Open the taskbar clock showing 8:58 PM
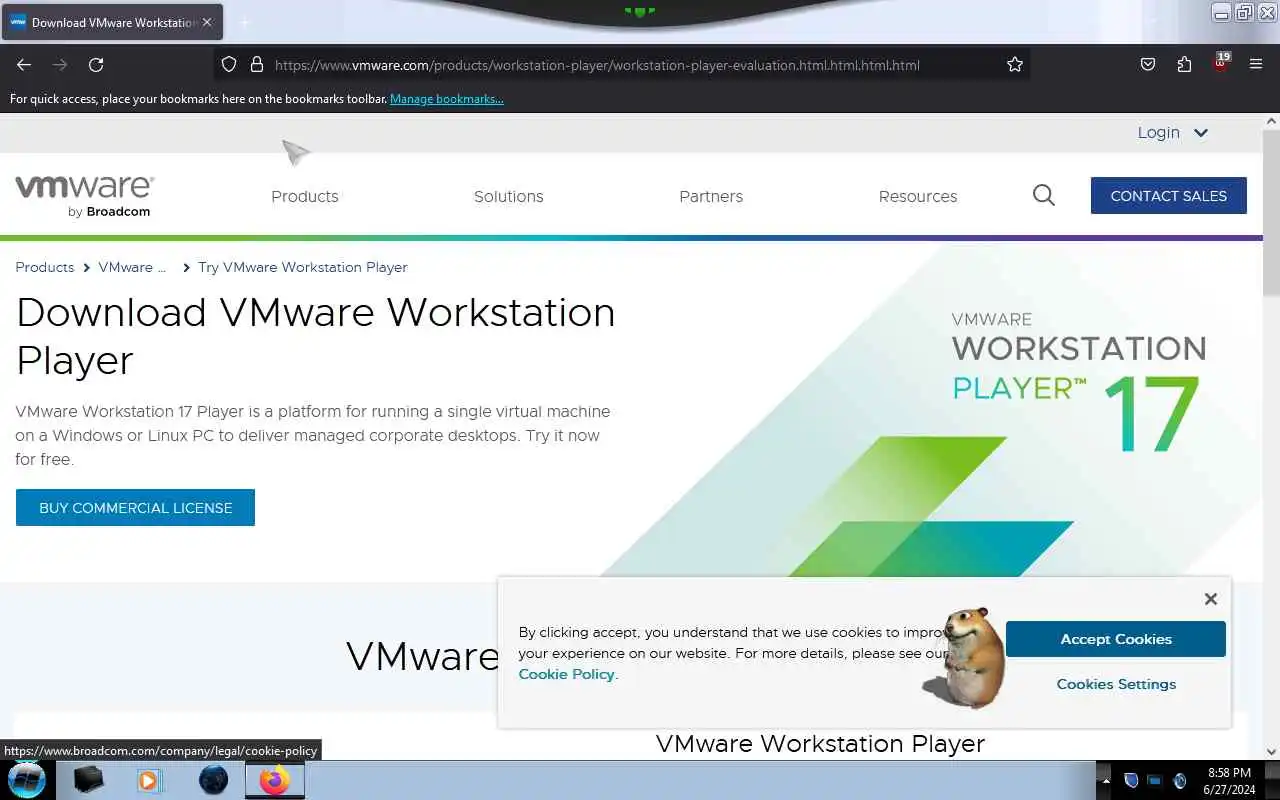Image resolution: width=1280 pixels, height=800 pixels. click(x=1229, y=781)
